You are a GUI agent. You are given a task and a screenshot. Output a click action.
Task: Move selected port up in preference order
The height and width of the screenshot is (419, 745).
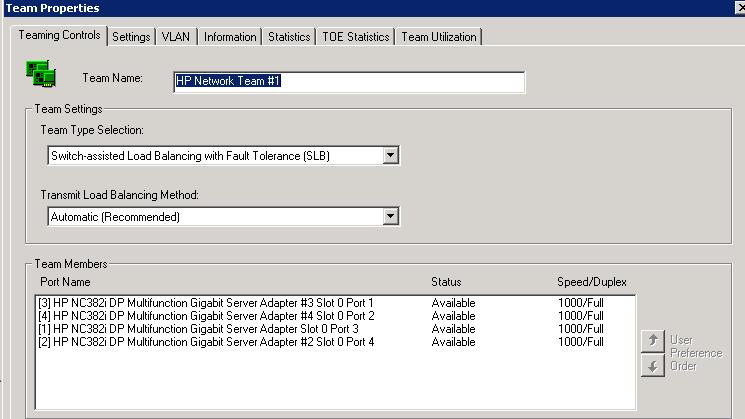(652, 341)
